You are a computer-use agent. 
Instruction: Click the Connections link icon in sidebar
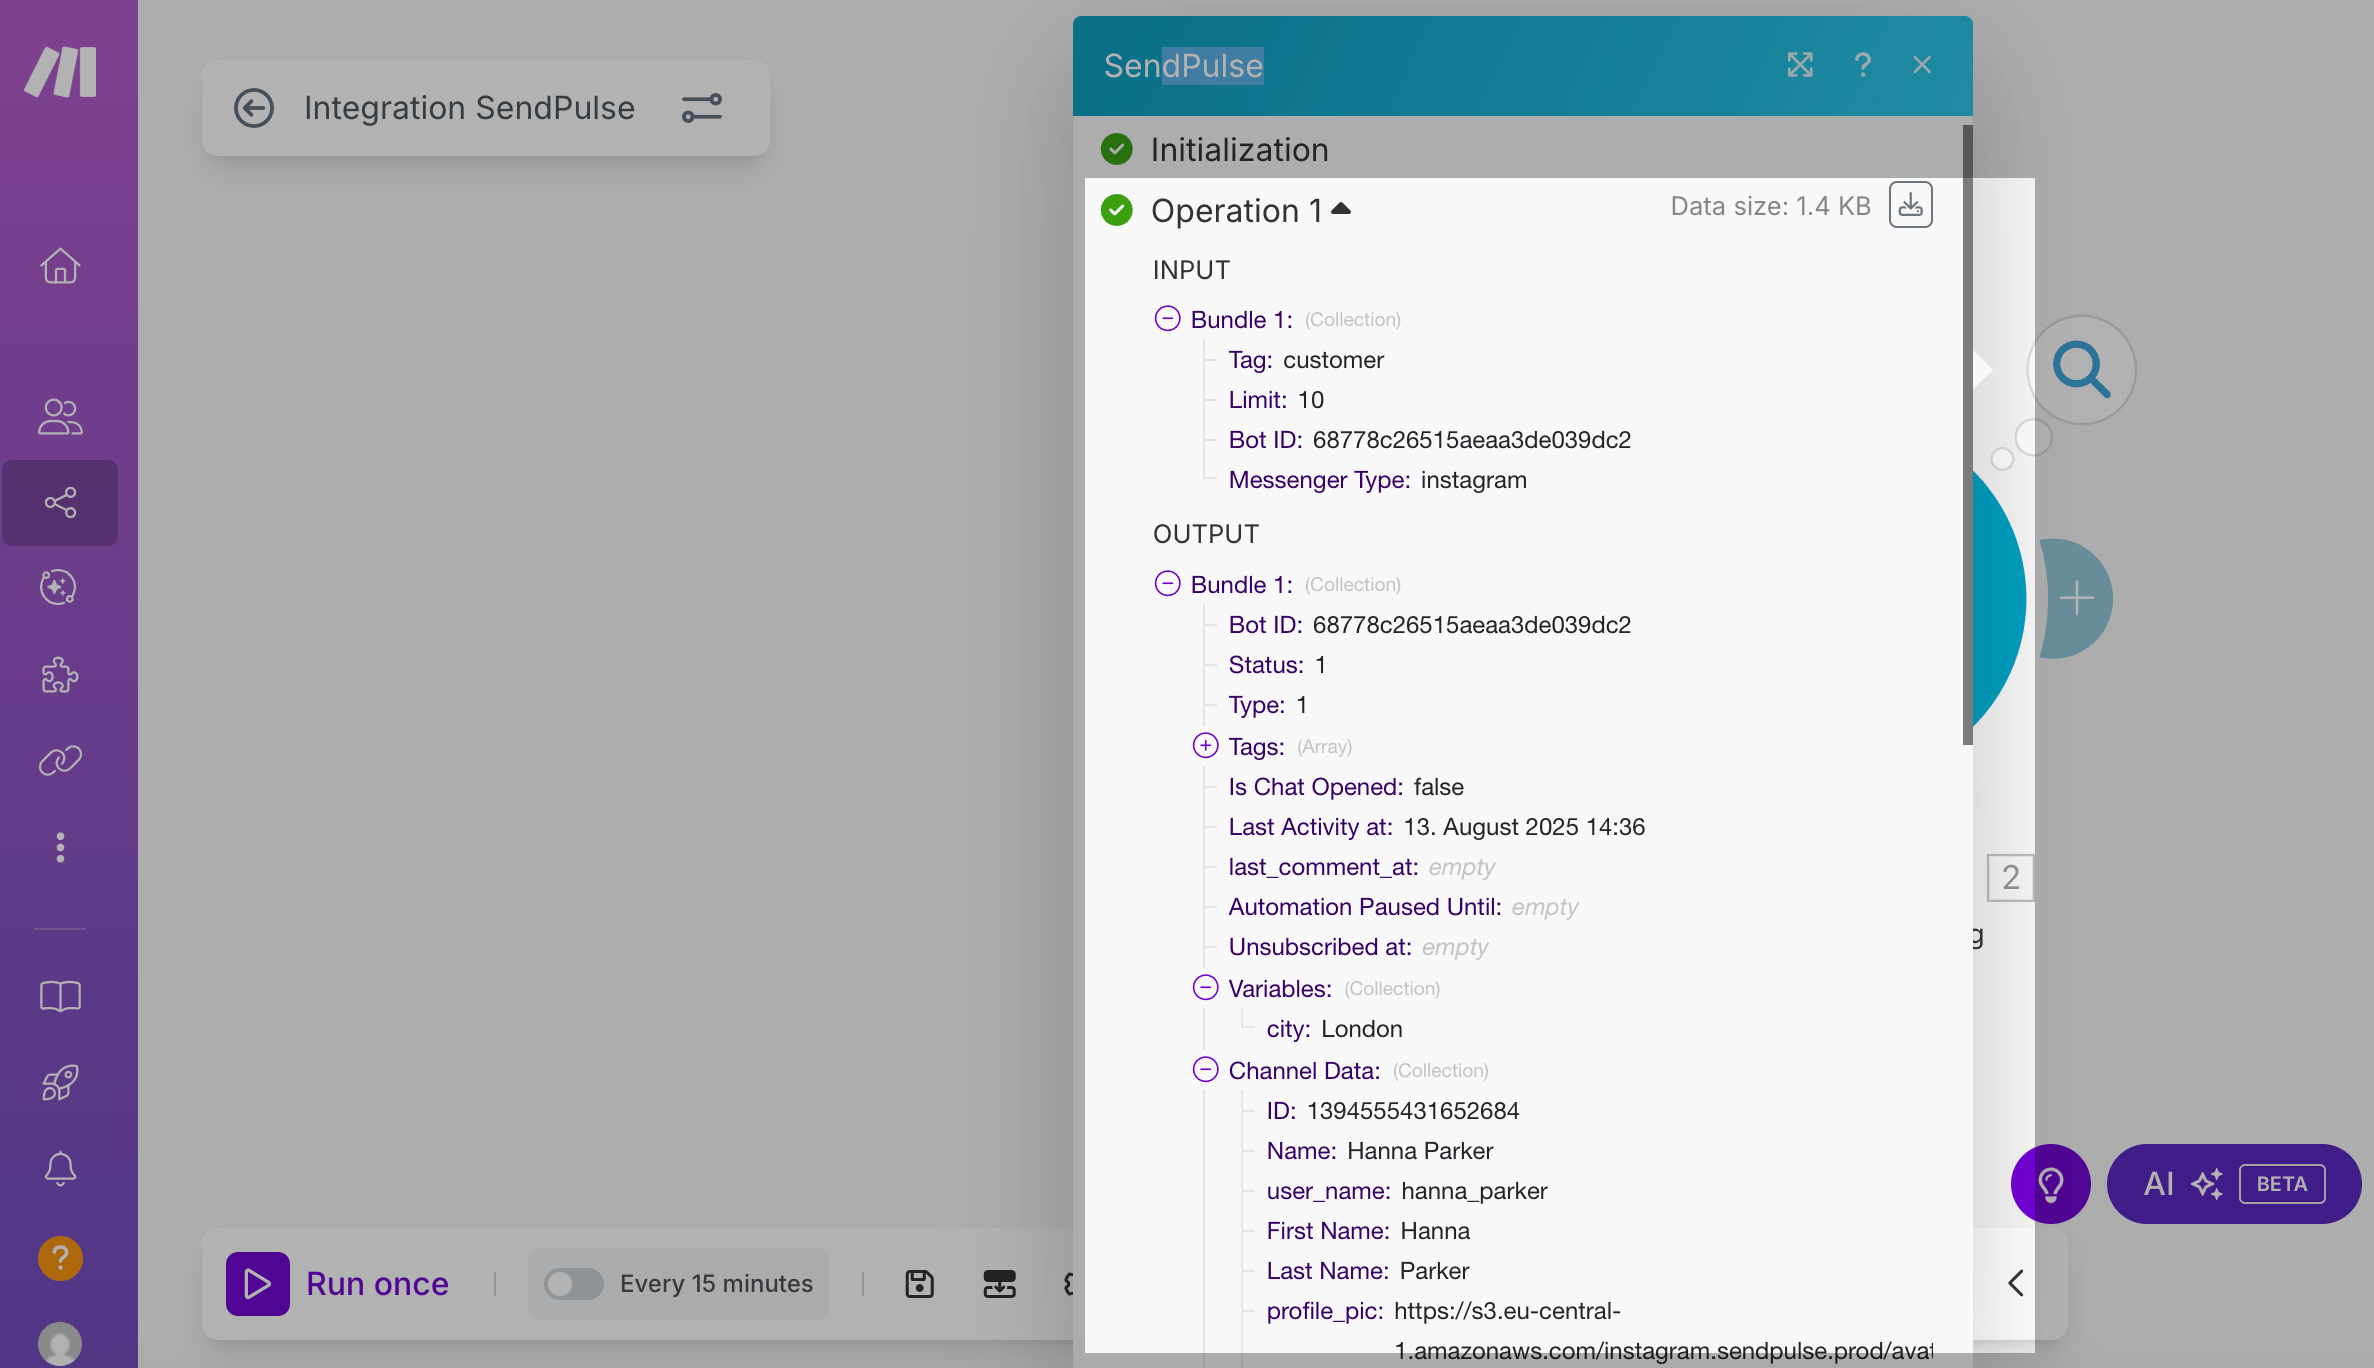pyautogui.click(x=60, y=761)
